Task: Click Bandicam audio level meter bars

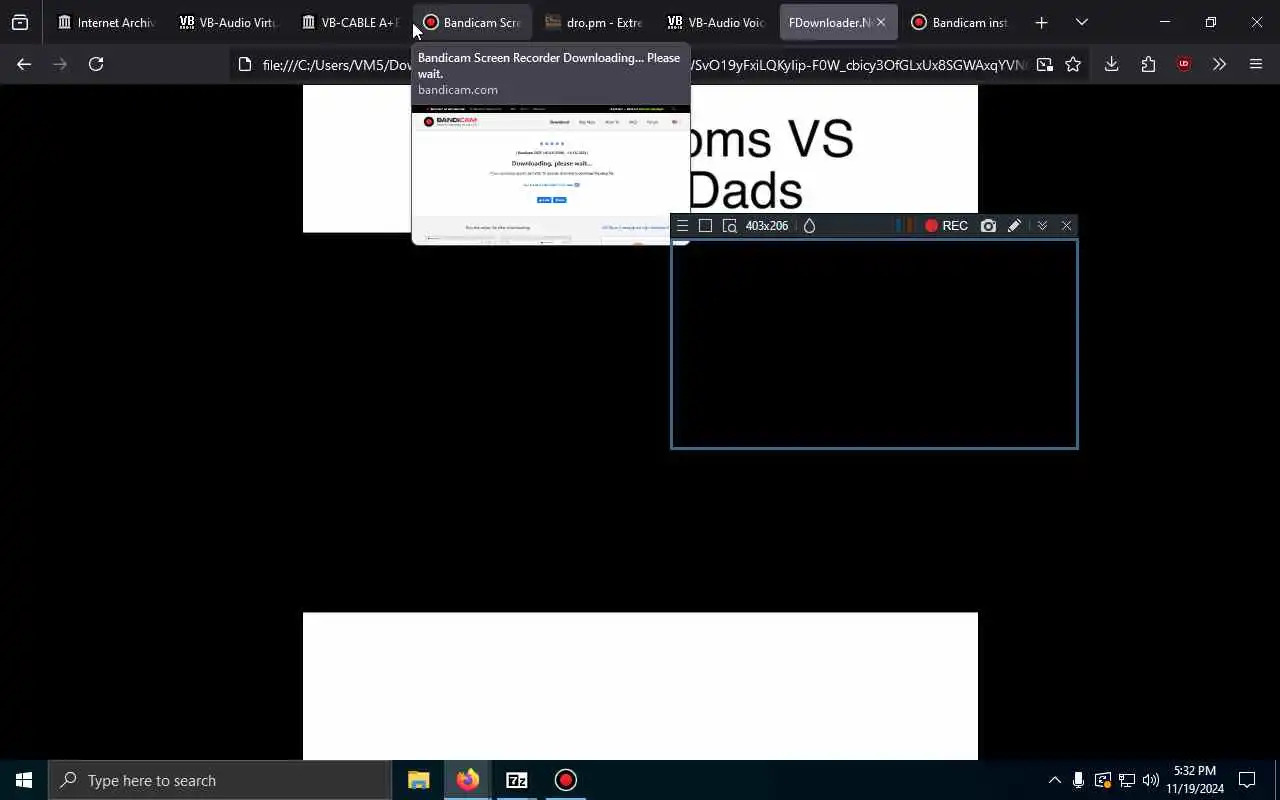Action: pyautogui.click(x=905, y=226)
